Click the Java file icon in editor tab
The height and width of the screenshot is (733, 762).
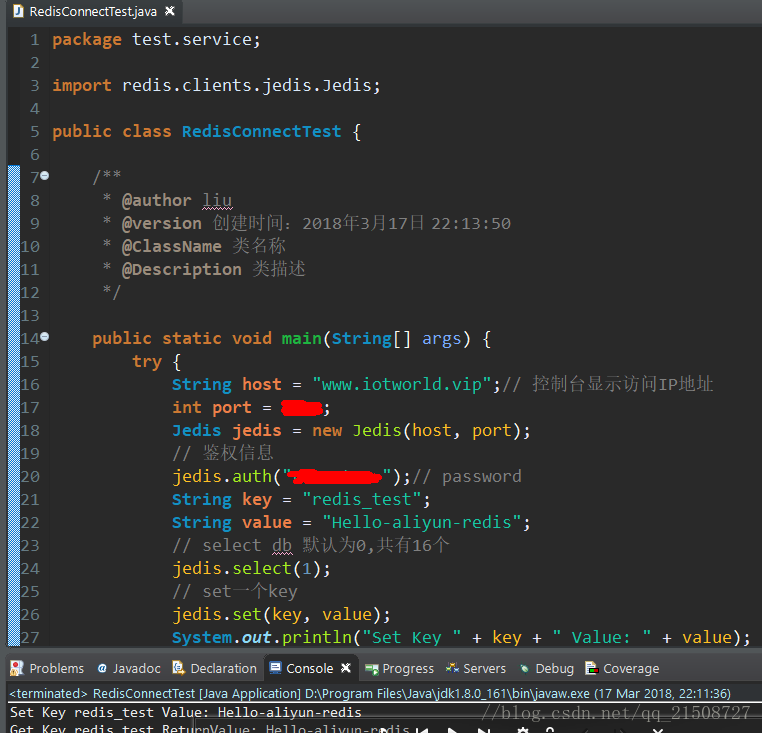(x=18, y=11)
